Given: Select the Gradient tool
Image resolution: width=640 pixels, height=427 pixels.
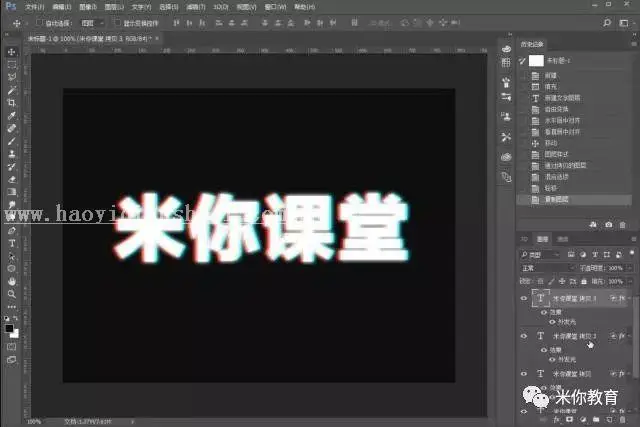Looking at the screenshot, I should click(11, 191).
